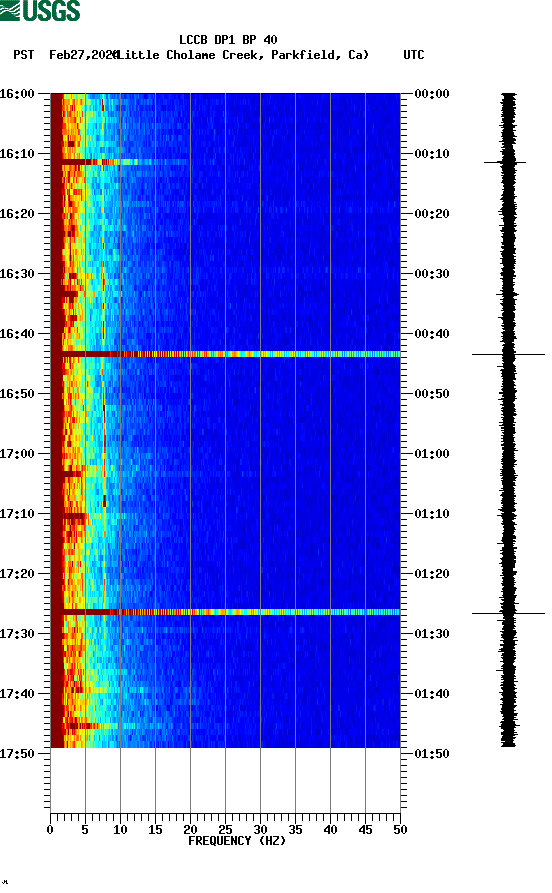This screenshot has height=893, width=552.
Task: Click the USGS logo
Action: pyautogui.click(x=40, y=10)
